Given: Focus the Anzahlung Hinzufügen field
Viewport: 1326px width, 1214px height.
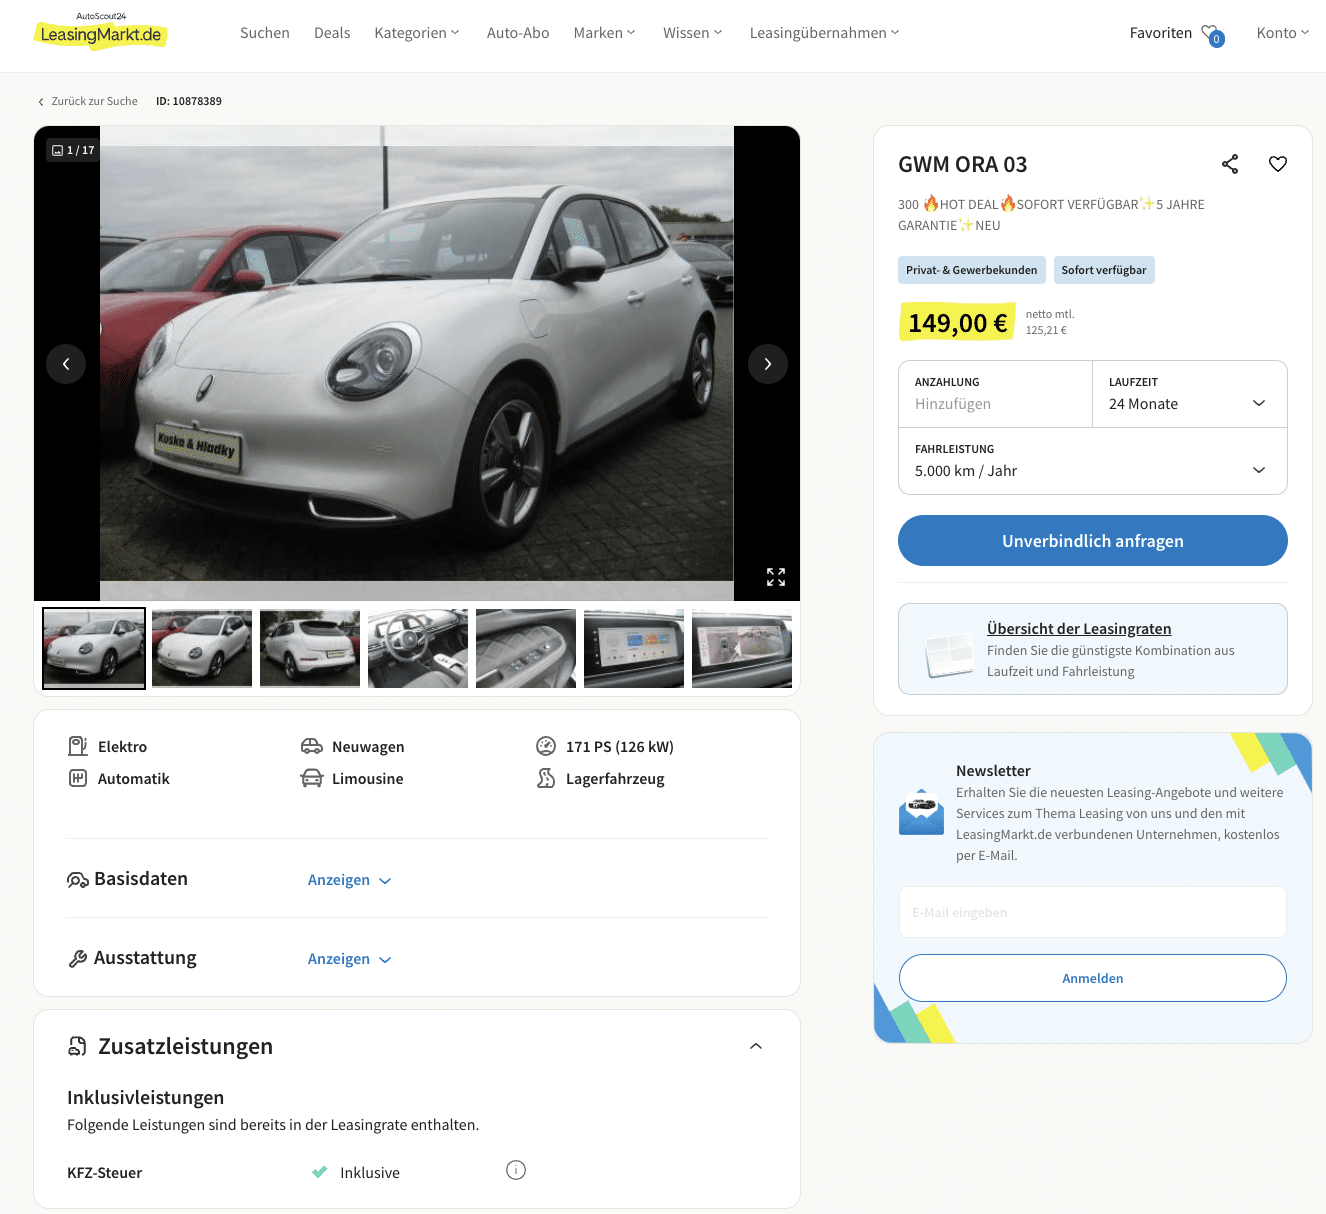Looking at the screenshot, I should (996, 394).
